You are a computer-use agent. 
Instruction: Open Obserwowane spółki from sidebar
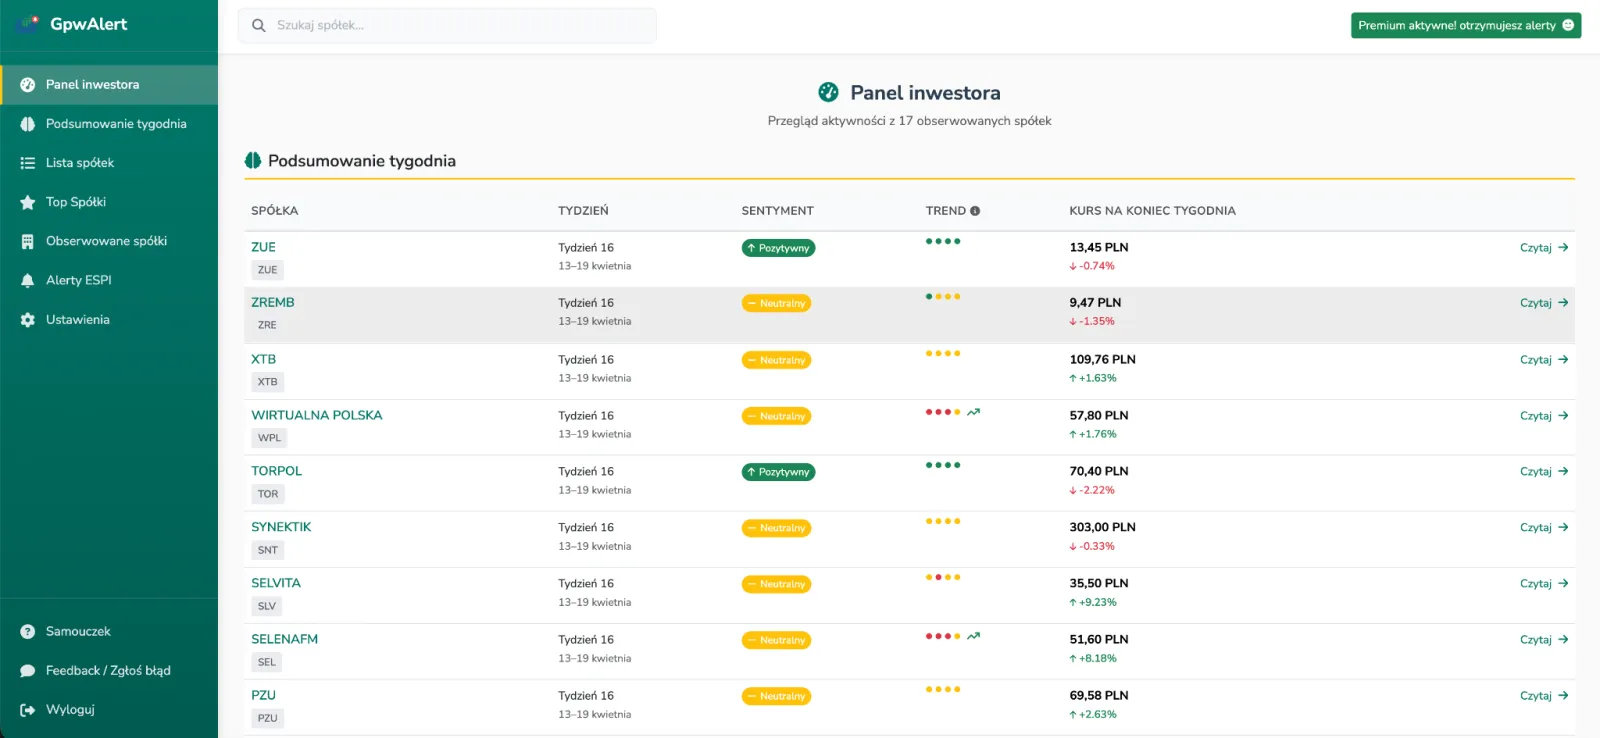point(106,241)
